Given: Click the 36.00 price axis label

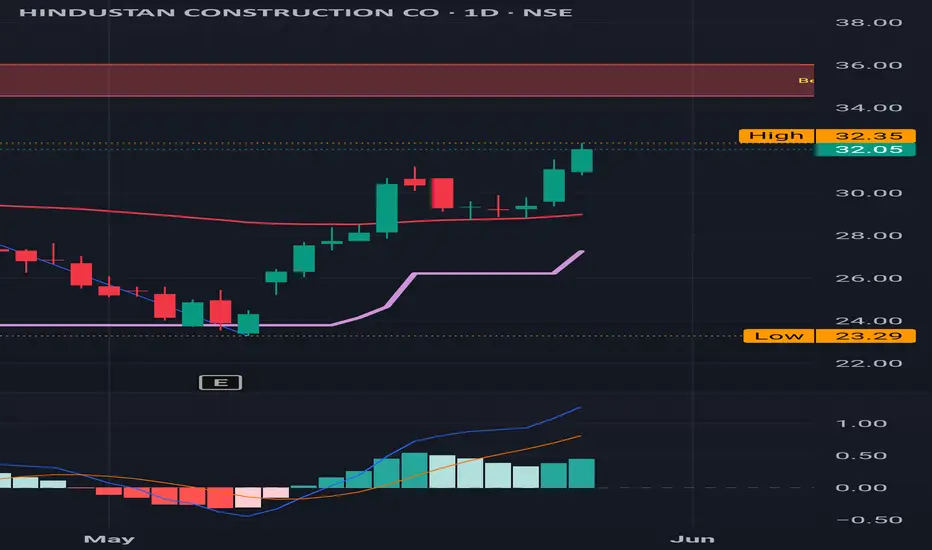Looking at the screenshot, I should [x=869, y=65].
